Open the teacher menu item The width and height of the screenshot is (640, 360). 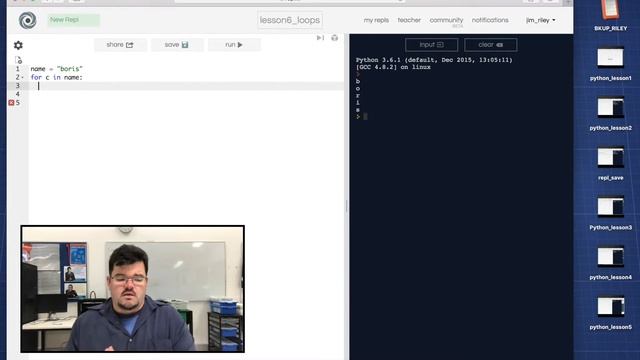409,20
